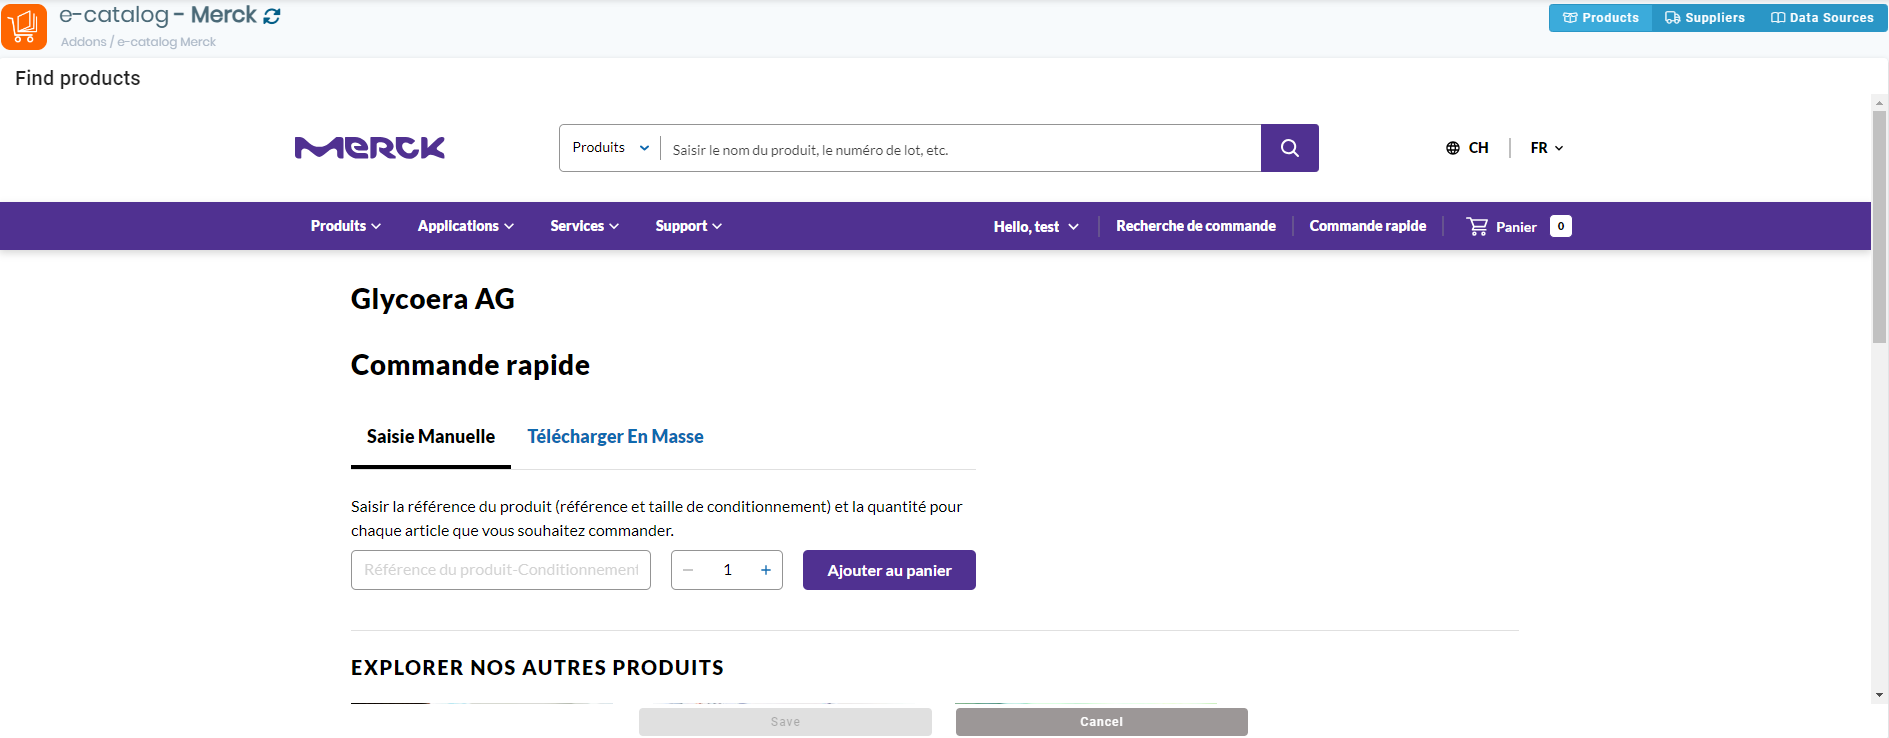Select the Saisie Manuelle tab
The image size is (1889, 738).
point(431,437)
